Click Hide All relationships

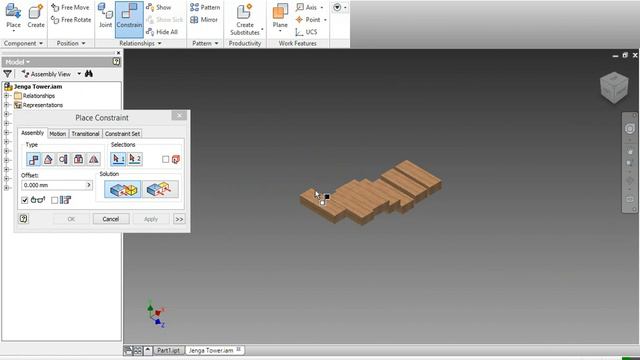162,32
